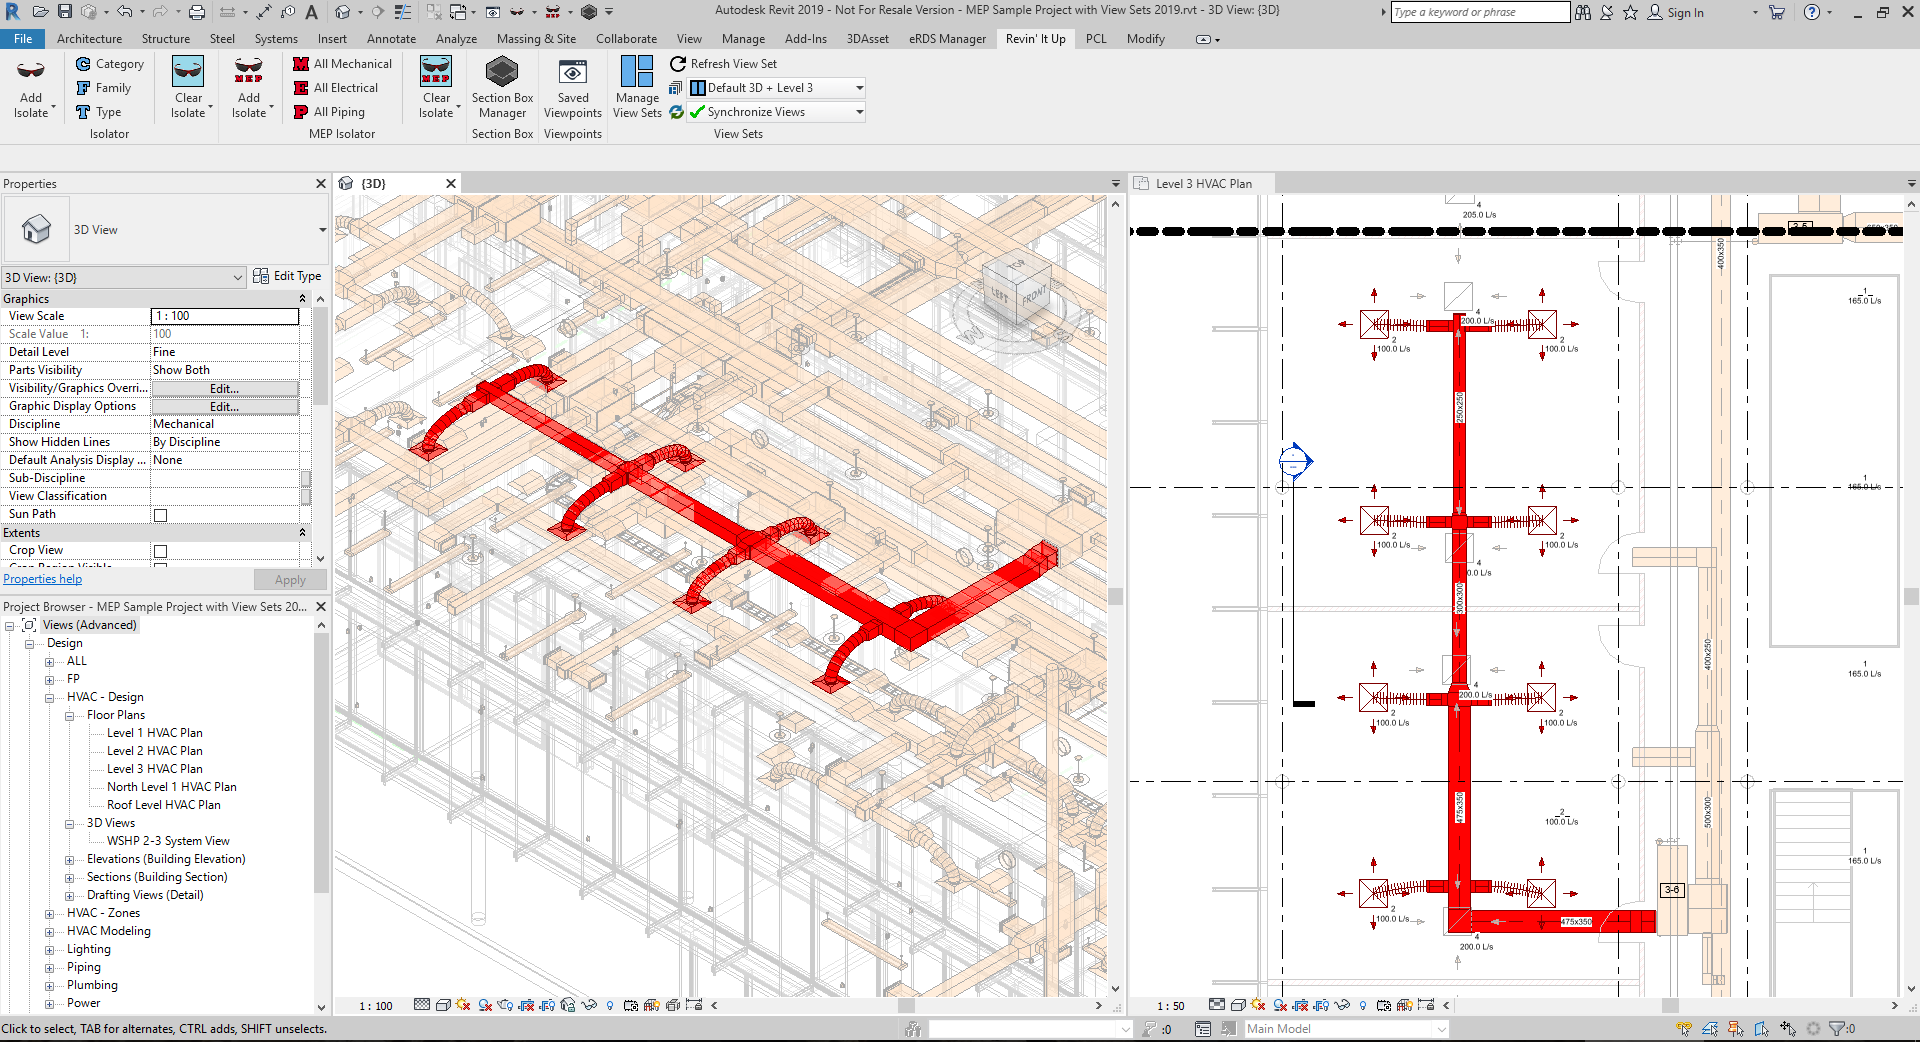Expand the Elevations (Building Elevation) node
Image resolution: width=1920 pixels, height=1042 pixels.
tap(69, 860)
